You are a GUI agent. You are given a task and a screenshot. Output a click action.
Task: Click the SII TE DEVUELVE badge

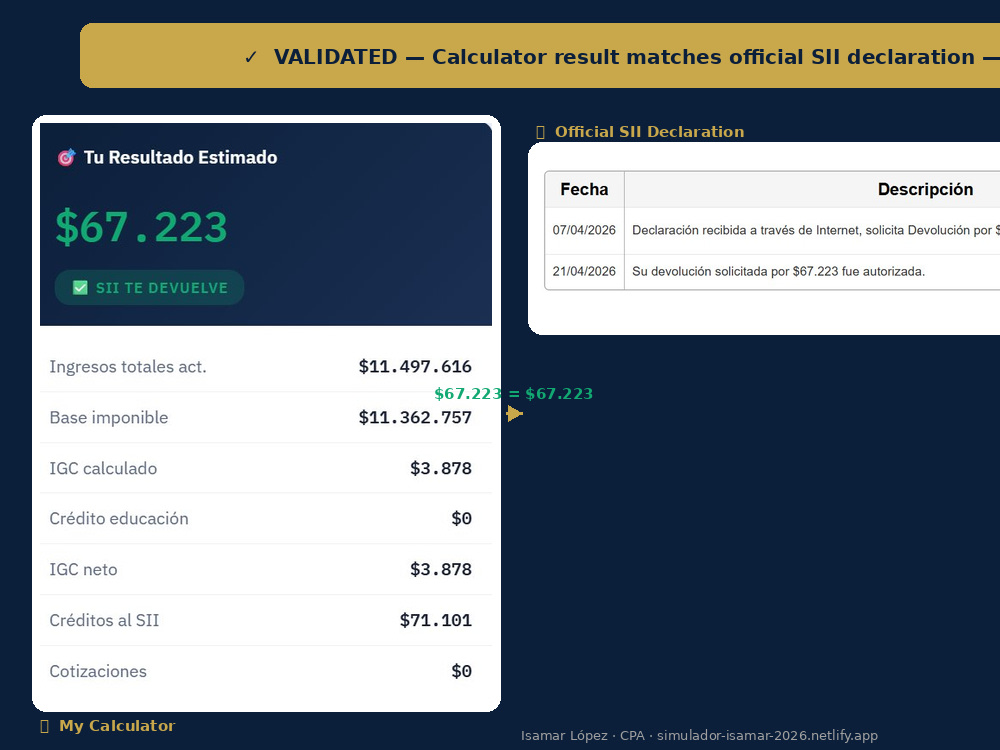149,288
